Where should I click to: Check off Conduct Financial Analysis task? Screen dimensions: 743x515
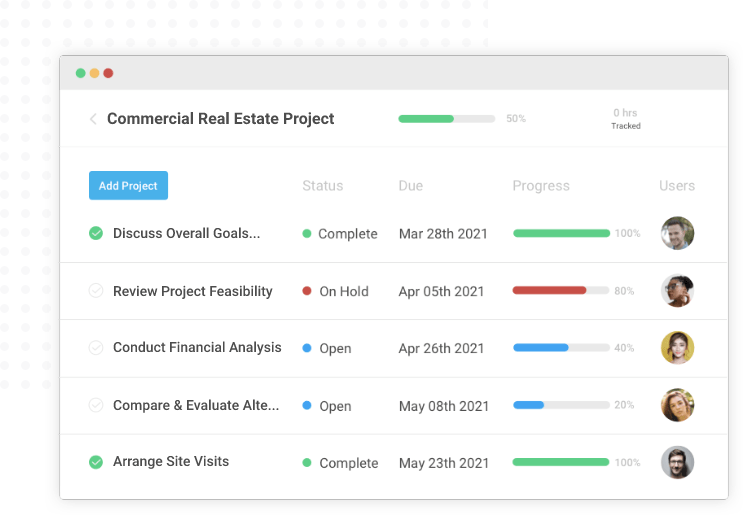[96, 348]
